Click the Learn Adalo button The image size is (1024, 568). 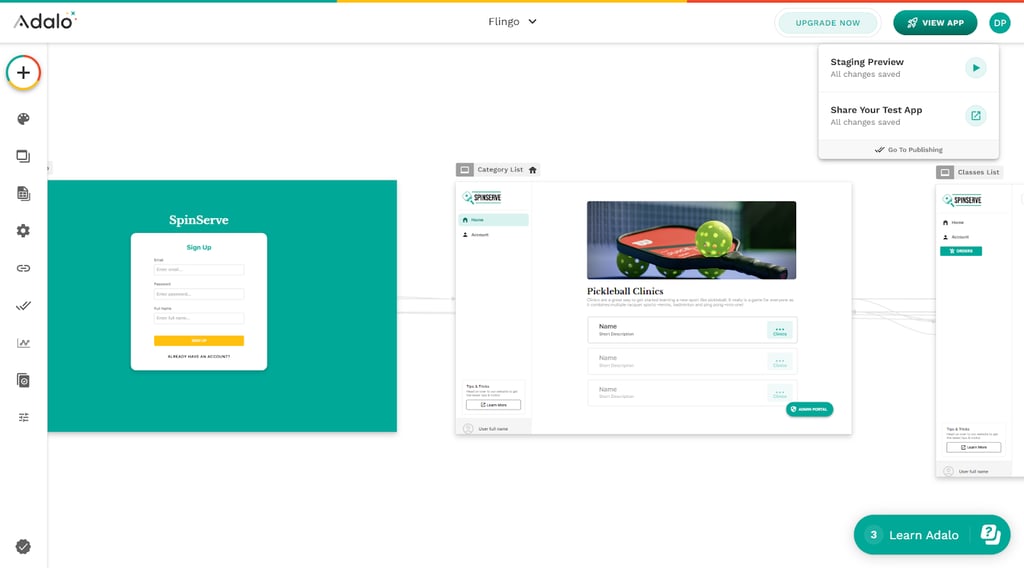(x=932, y=535)
